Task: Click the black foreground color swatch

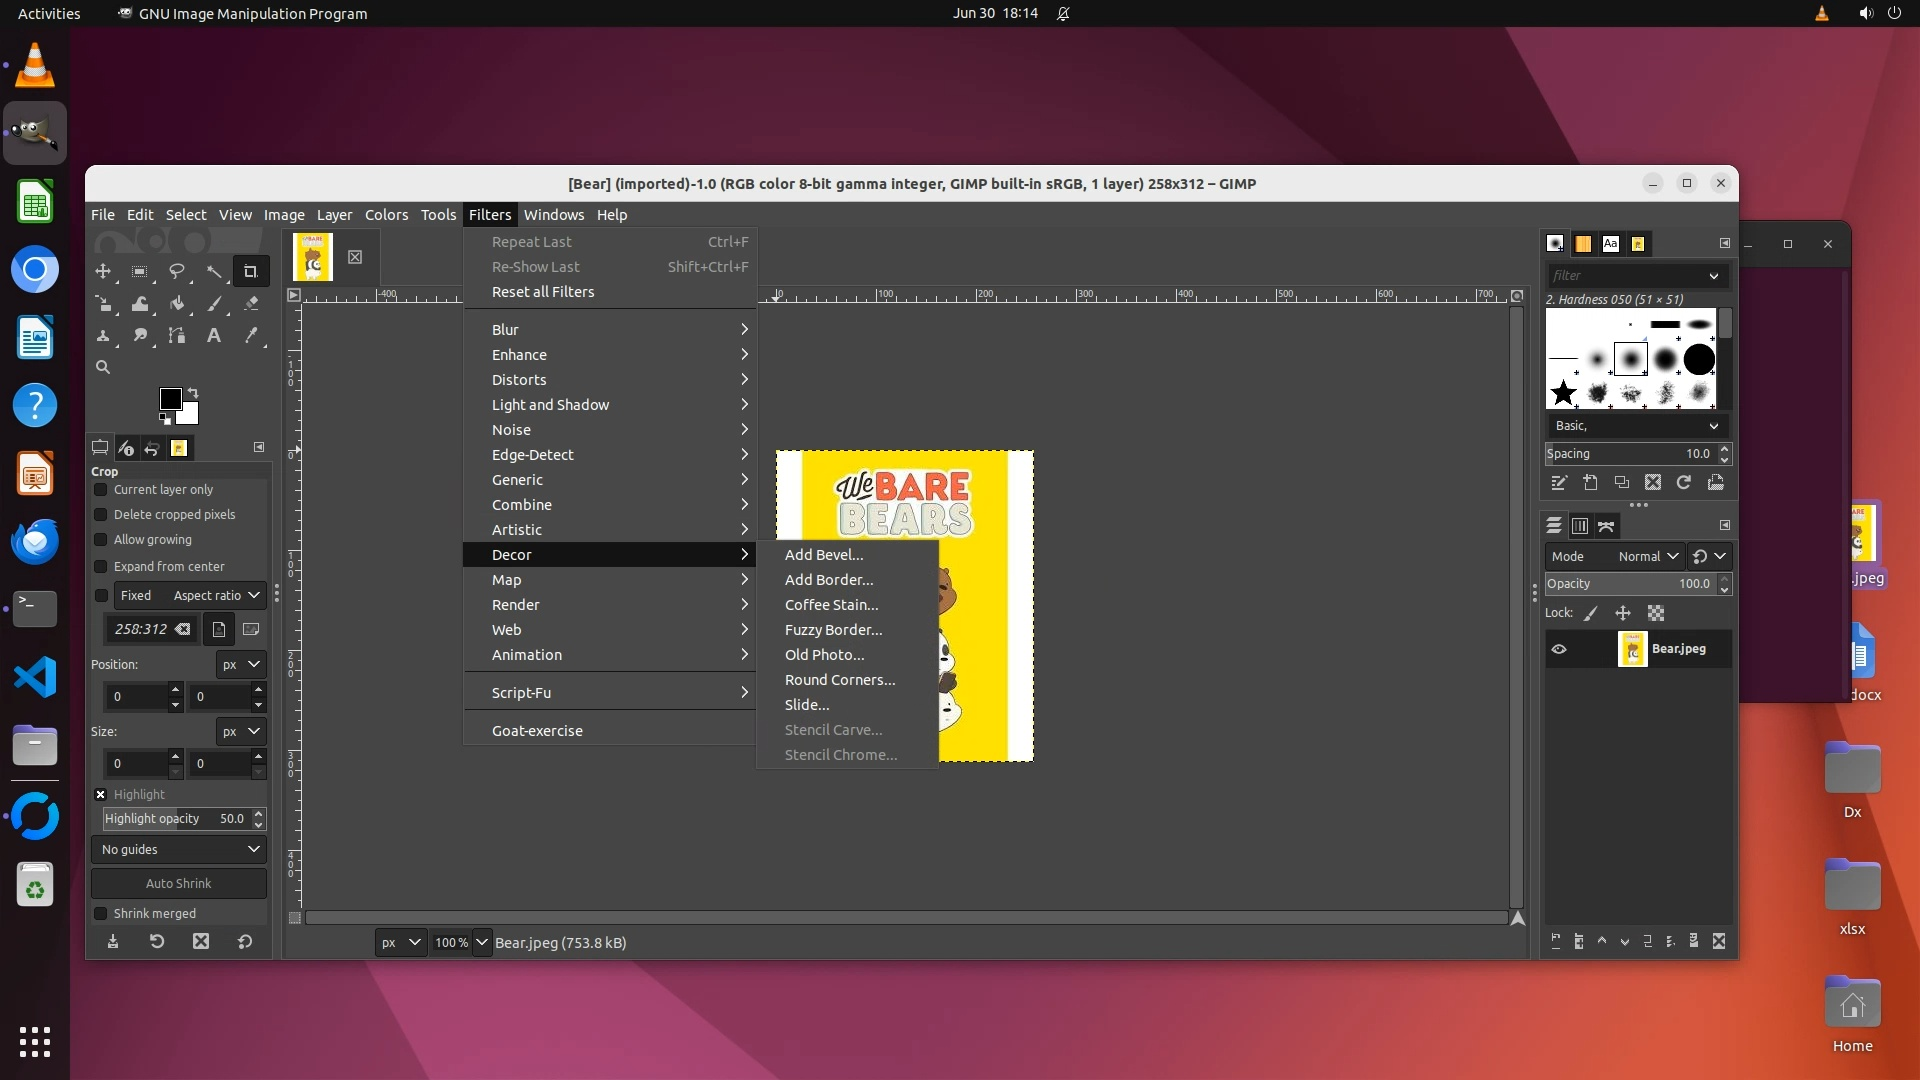Action: pyautogui.click(x=170, y=399)
